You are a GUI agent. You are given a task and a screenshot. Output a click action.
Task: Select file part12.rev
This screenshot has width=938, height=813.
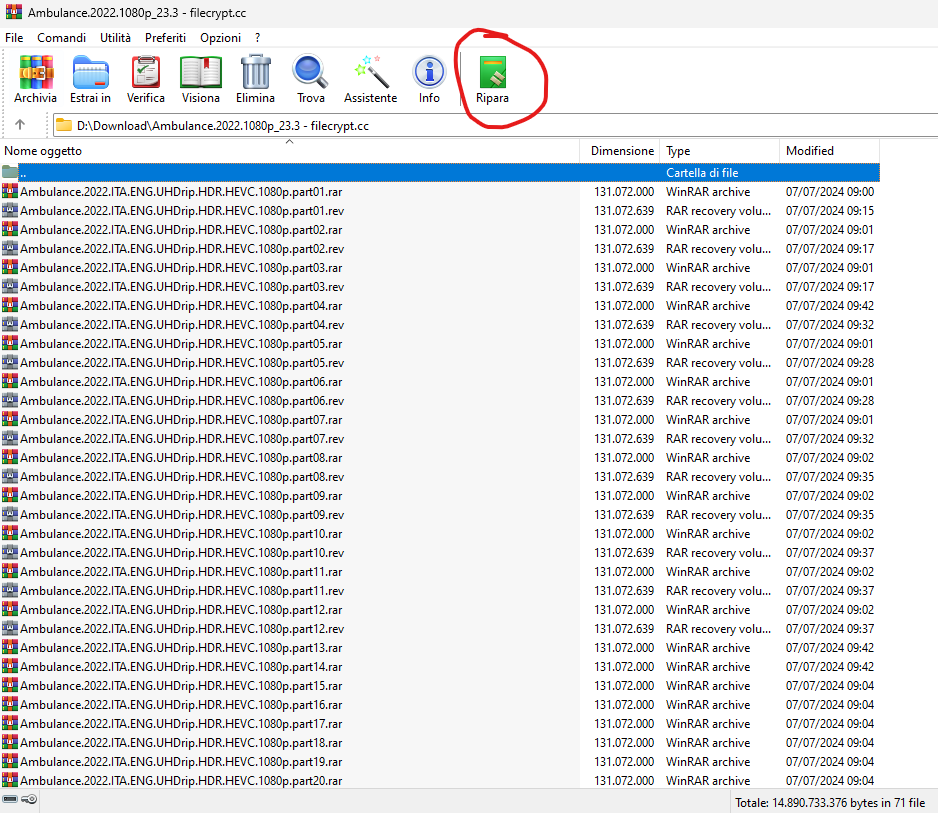(440, 629)
